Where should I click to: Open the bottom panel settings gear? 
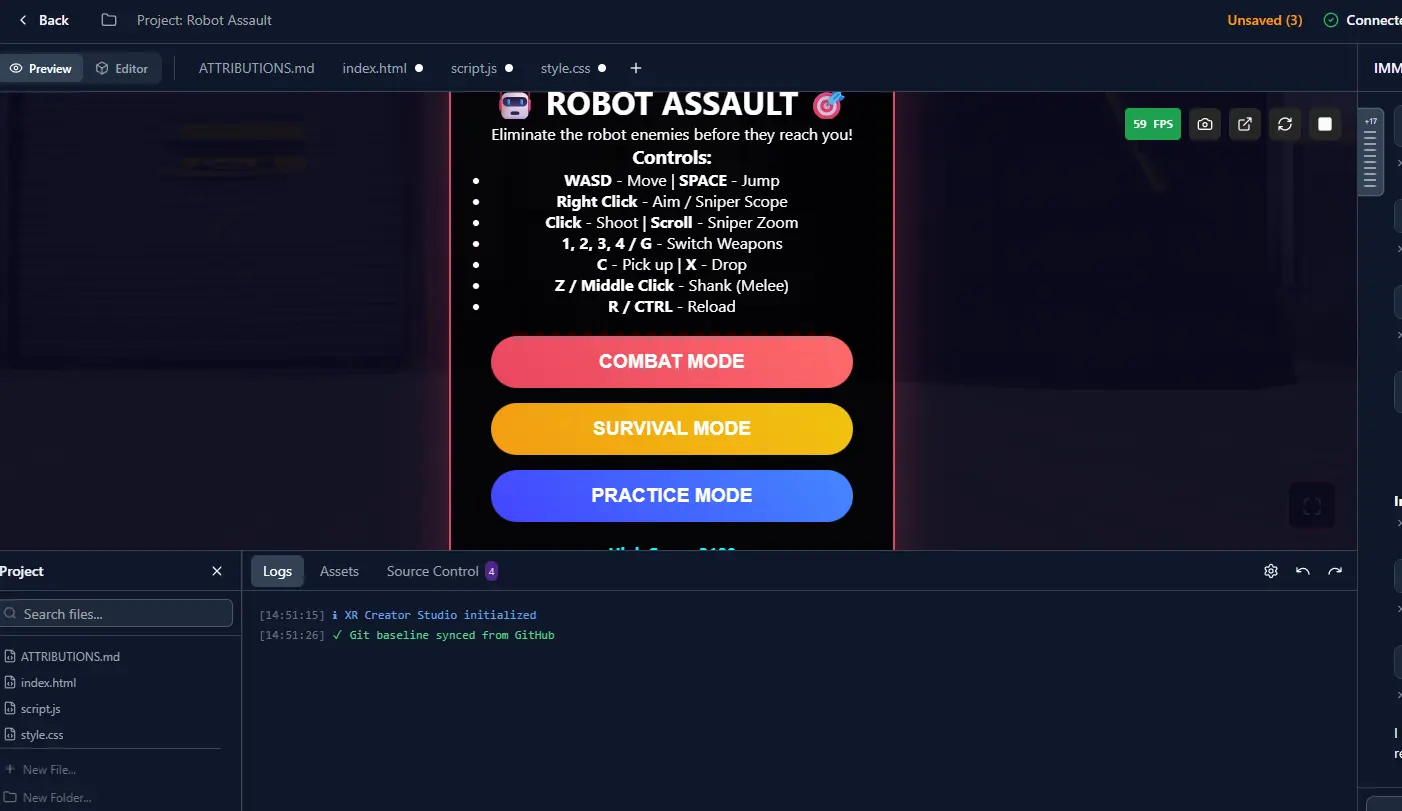(x=1271, y=571)
